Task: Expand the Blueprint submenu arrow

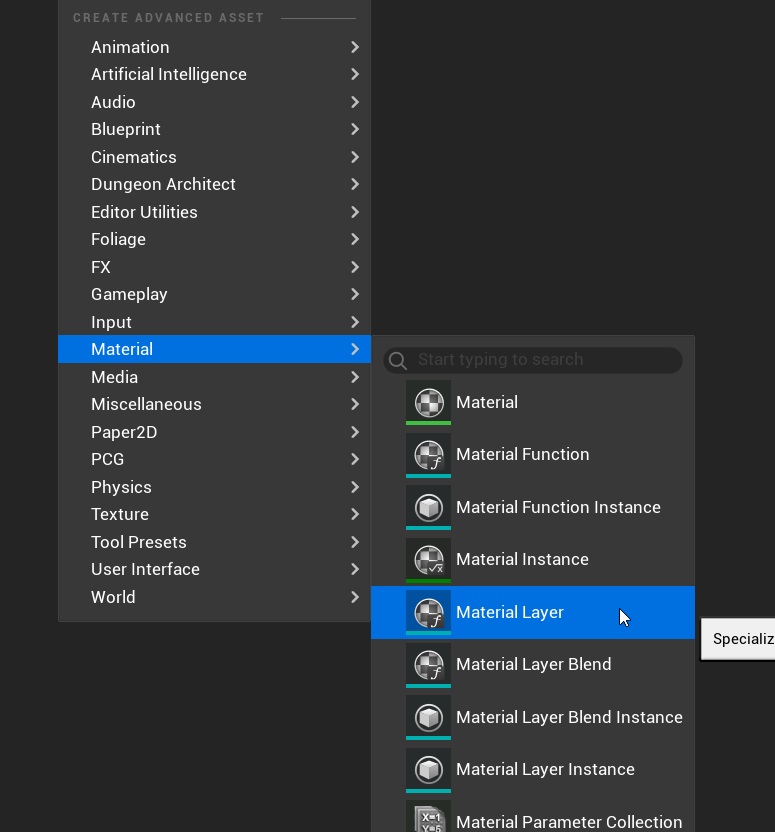Action: click(x=355, y=130)
